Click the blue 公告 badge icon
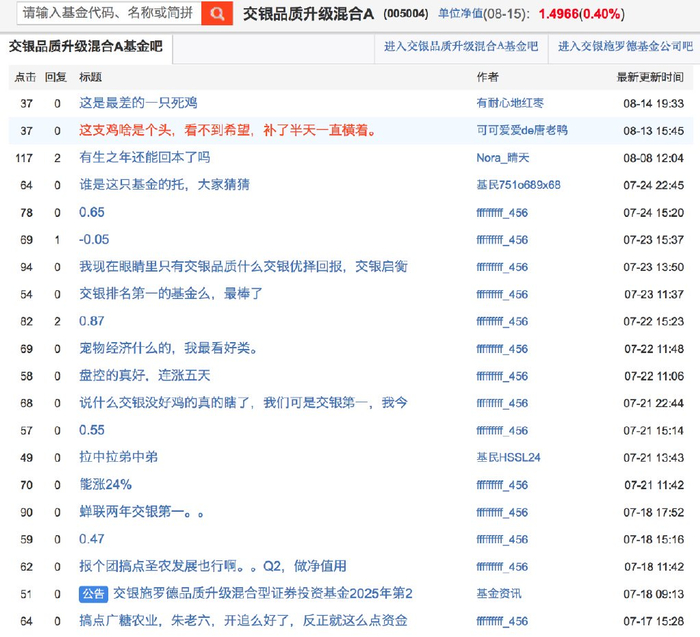700x637 pixels. pyautogui.click(x=93, y=594)
